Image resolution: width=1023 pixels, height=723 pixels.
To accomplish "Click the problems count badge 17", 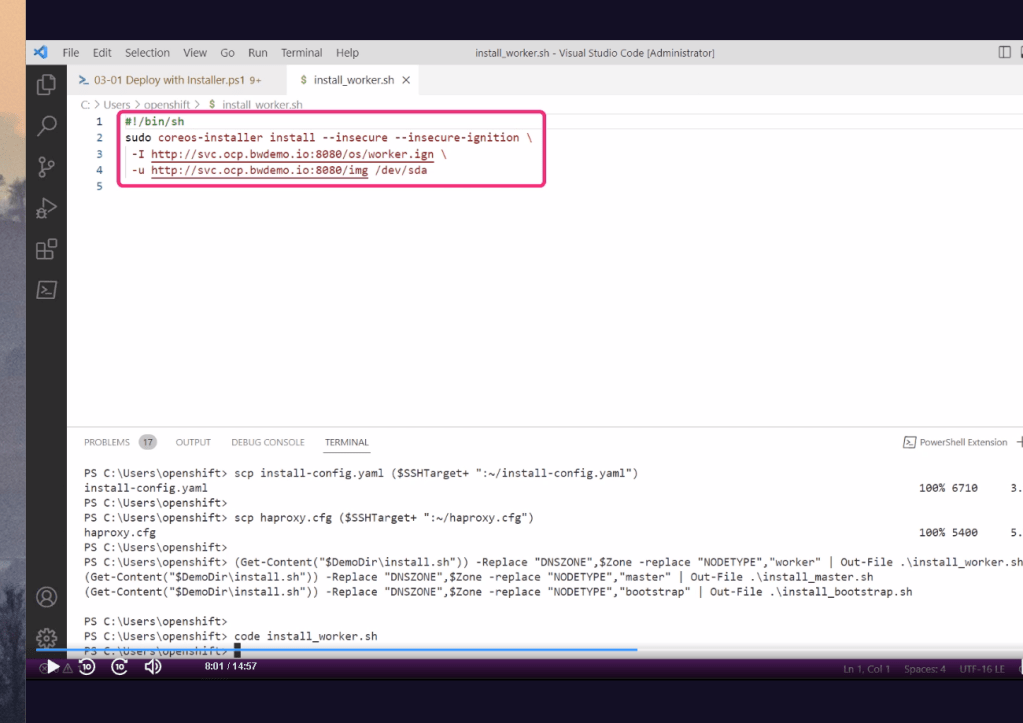I will pos(148,442).
